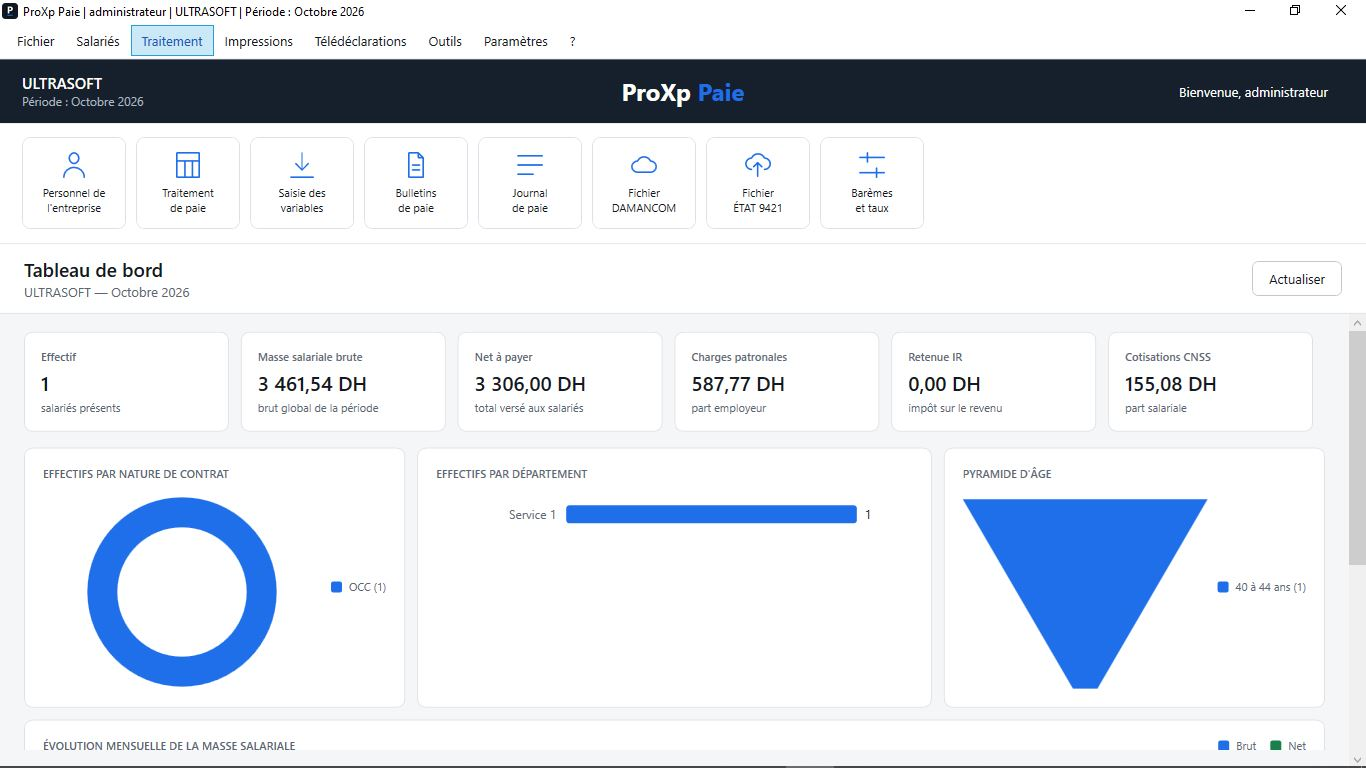
Task: Click the dashboard vertical scrollbar thumb
Action: click(x=1357, y=448)
